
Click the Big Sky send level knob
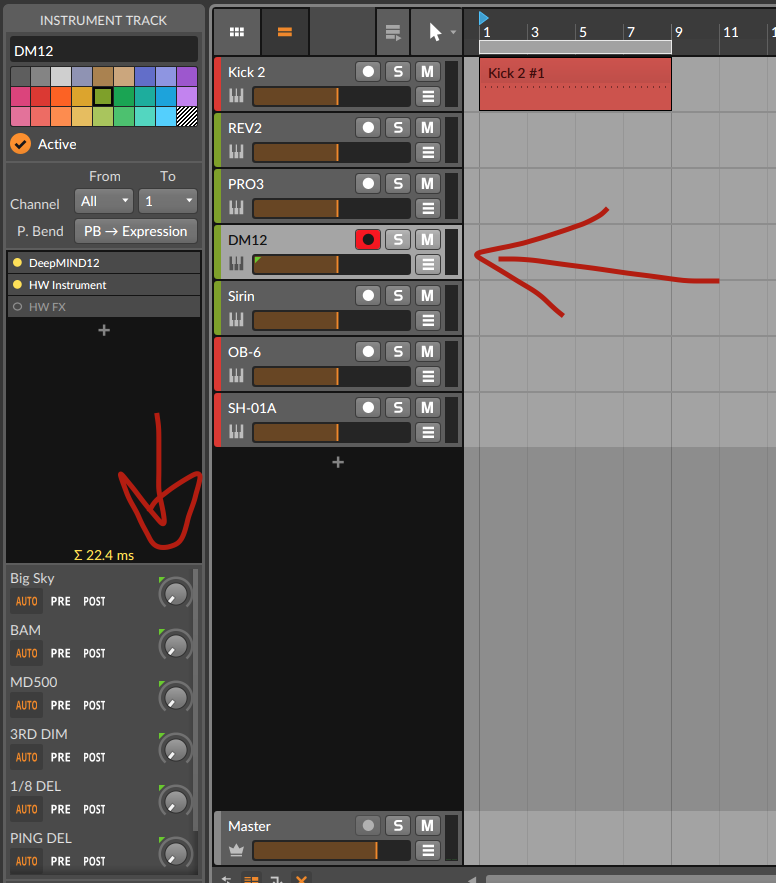pos(176,594)
